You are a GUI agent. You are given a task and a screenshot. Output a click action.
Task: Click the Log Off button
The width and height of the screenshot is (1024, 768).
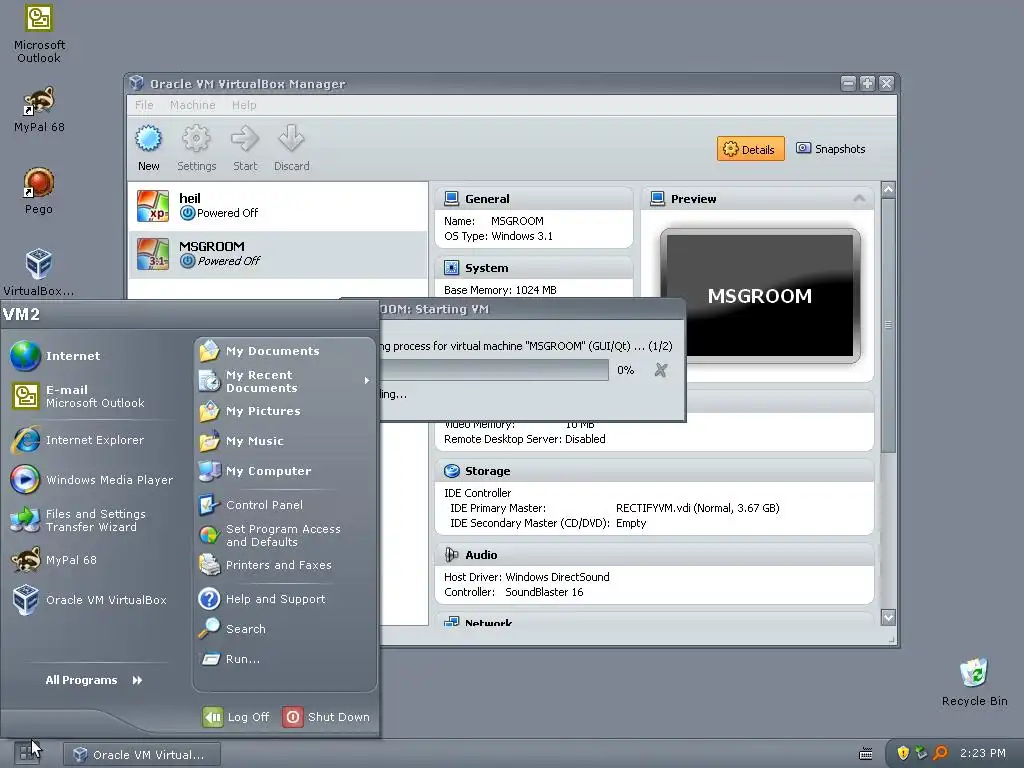[236, 717]
